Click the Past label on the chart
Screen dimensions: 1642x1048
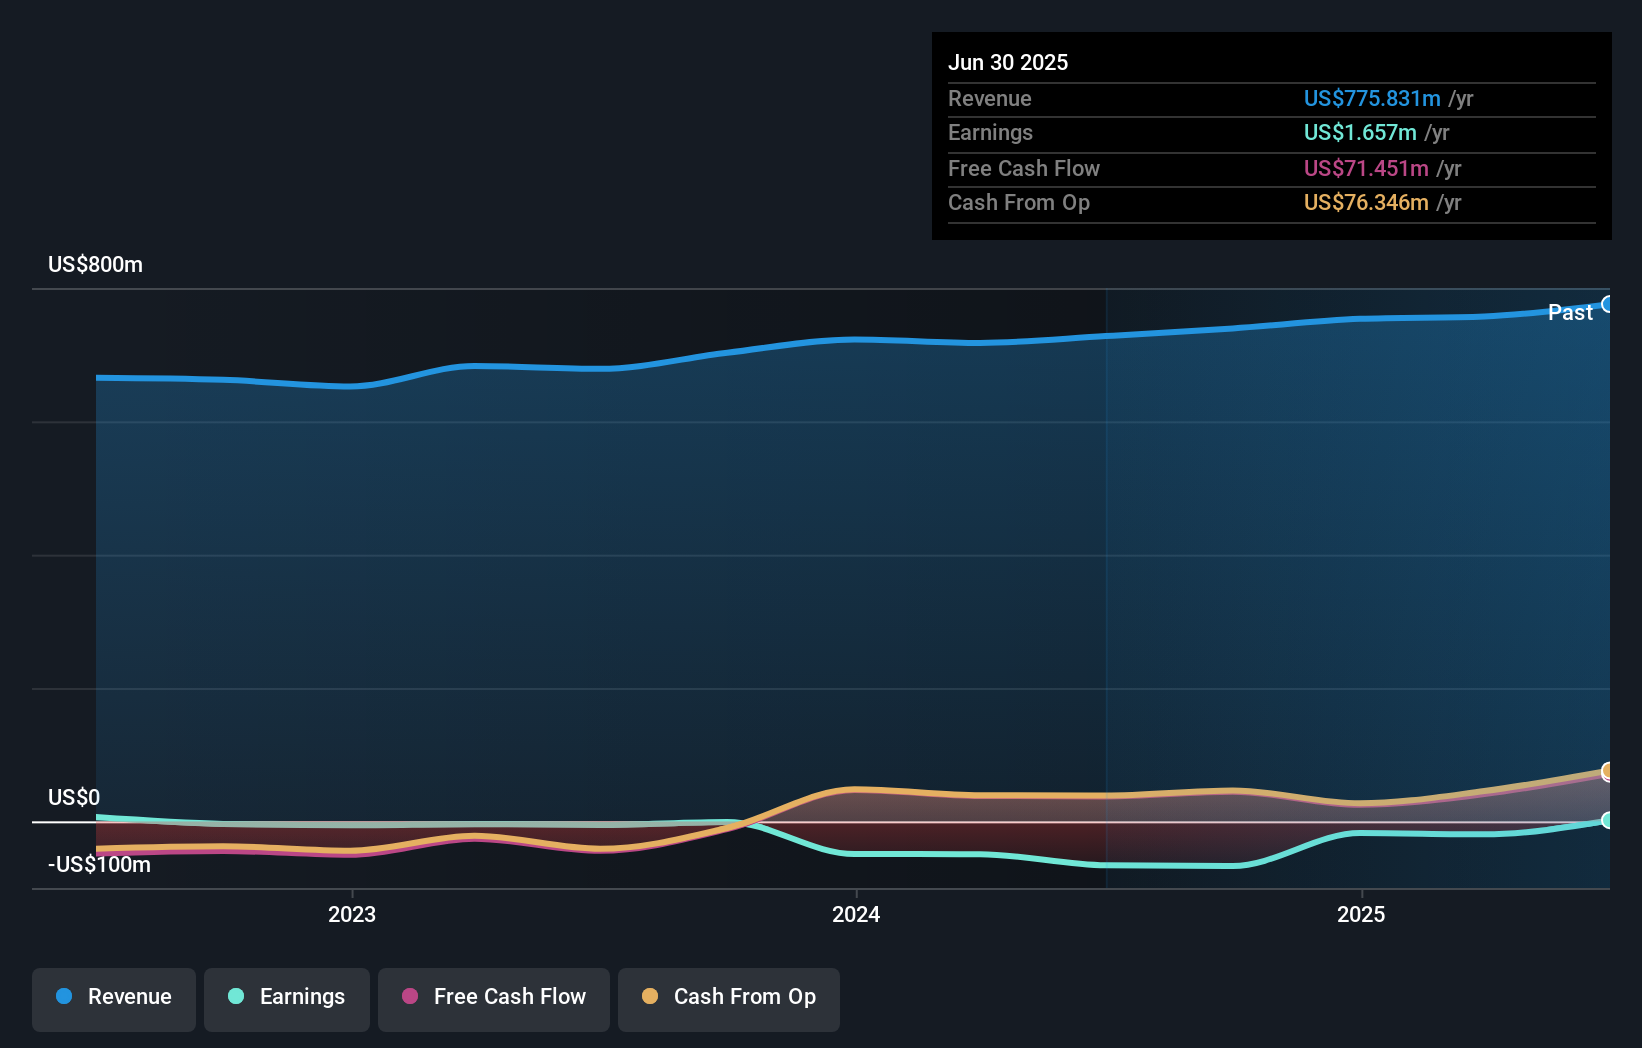pos(1570,312)
